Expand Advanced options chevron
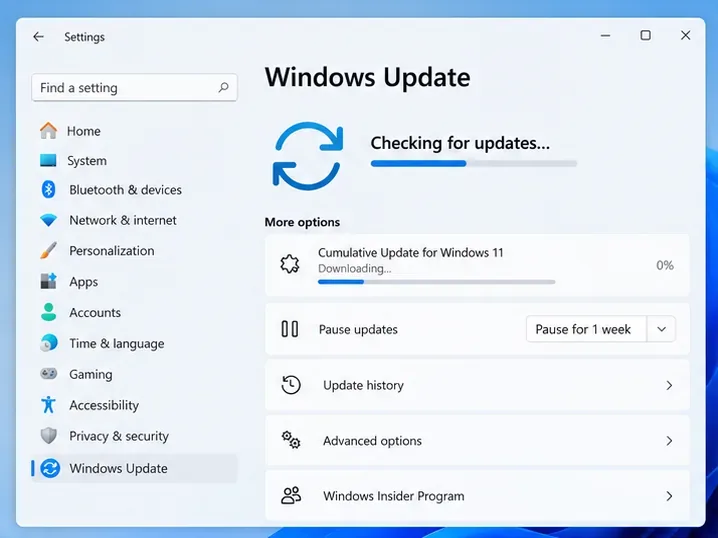Screen dimensions: 718x538 [669, 441]
